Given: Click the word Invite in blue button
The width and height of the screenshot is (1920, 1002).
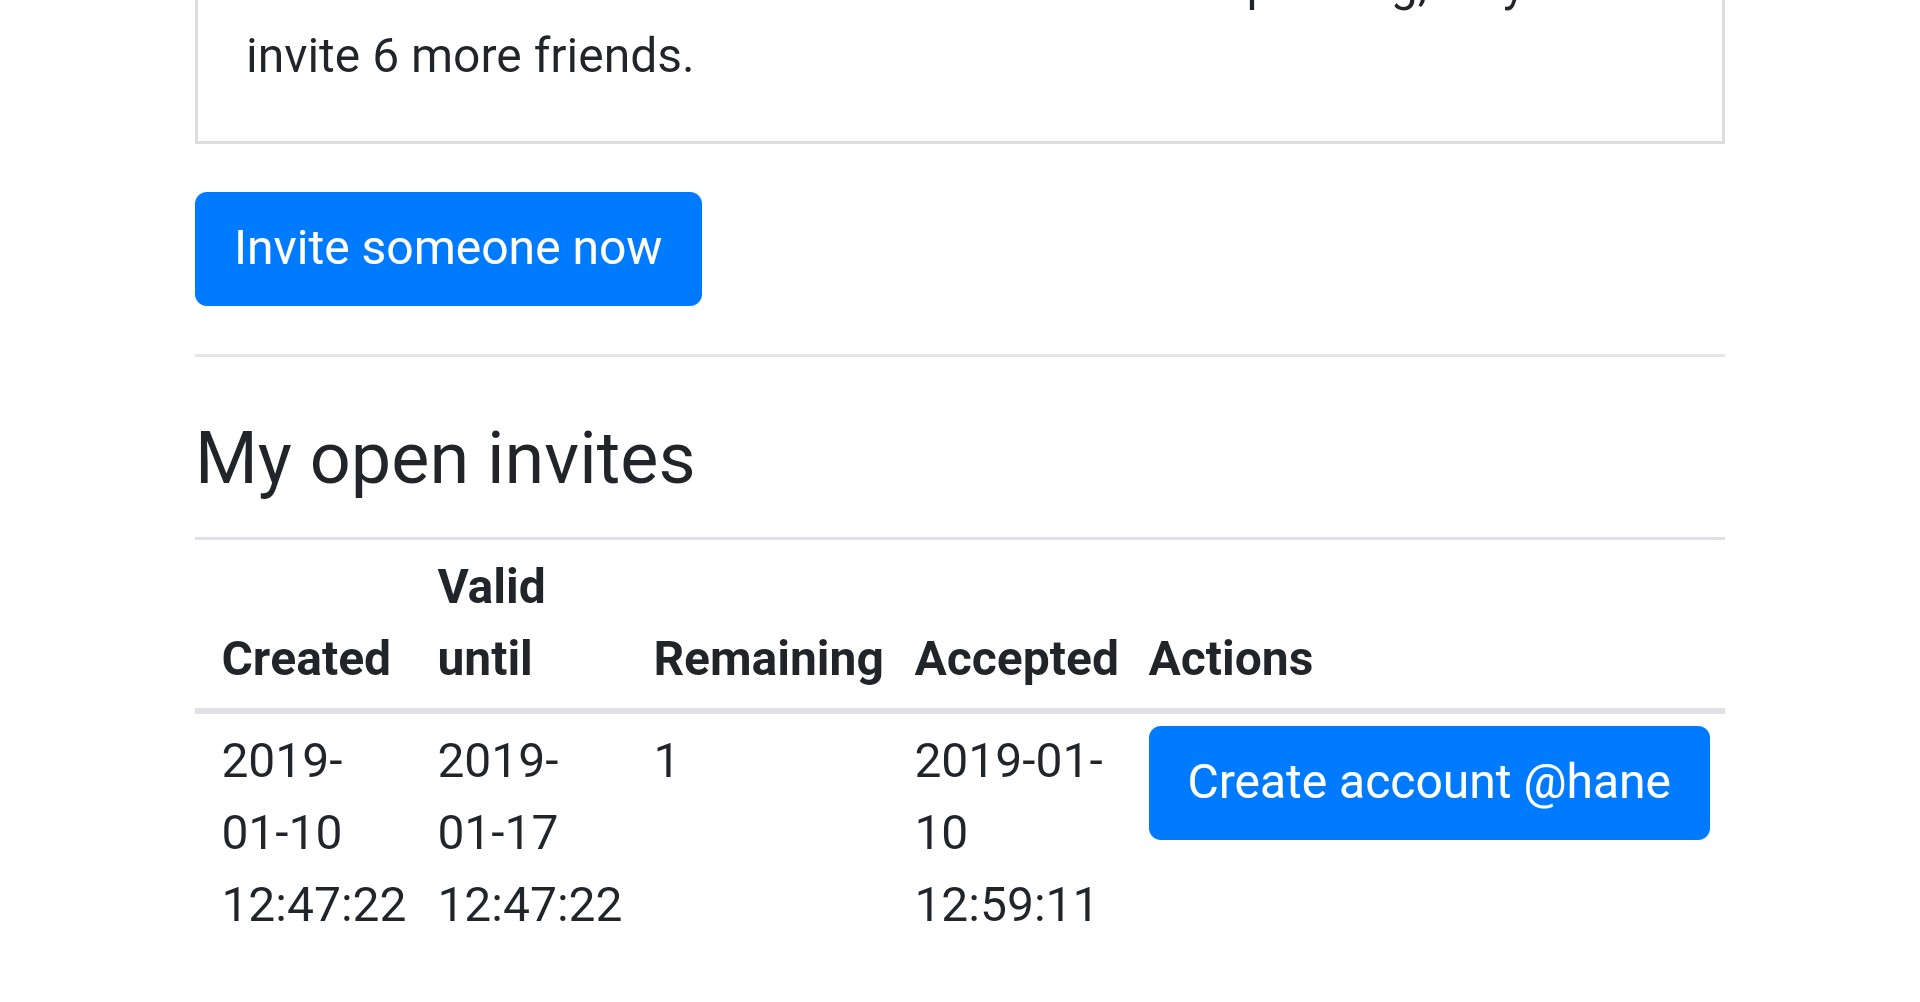Looking at the screenshot, I should point(292,248).
